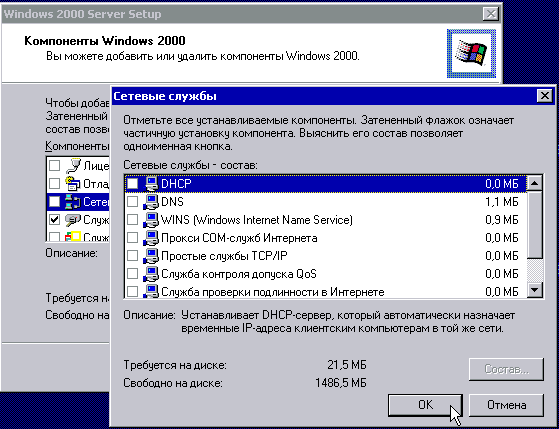This screenshot has height=429, width=559.
Task: Click the DHCP computer icon
Action: tap(151, 184)
